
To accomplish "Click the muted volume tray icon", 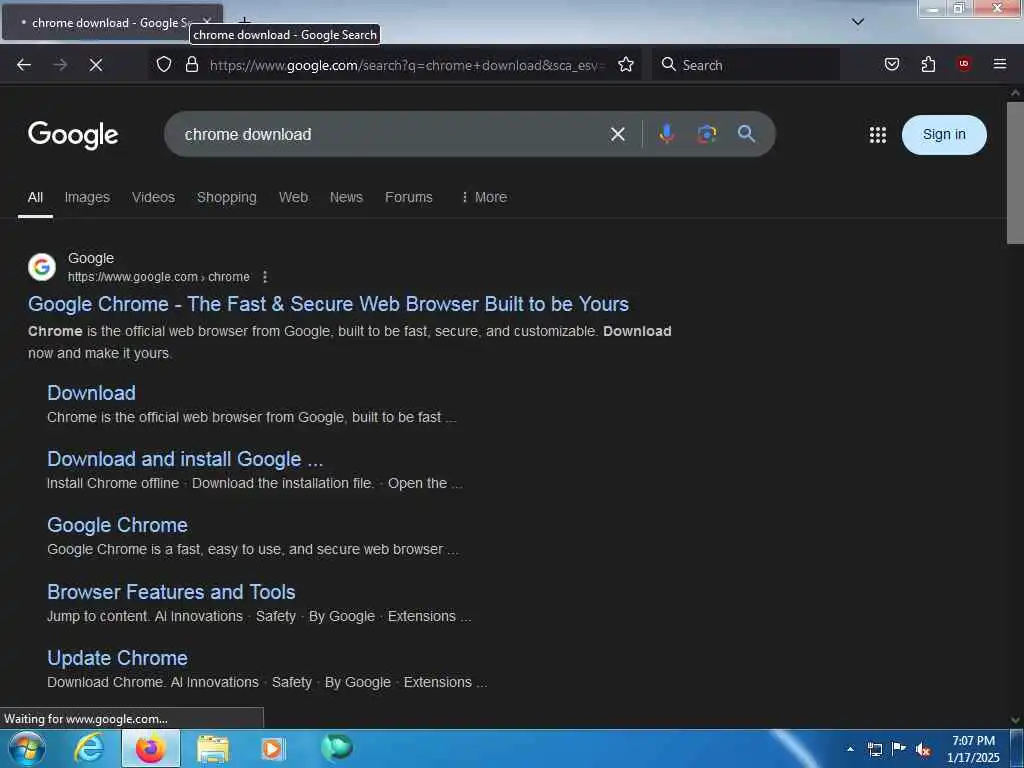I will (922, 749).
